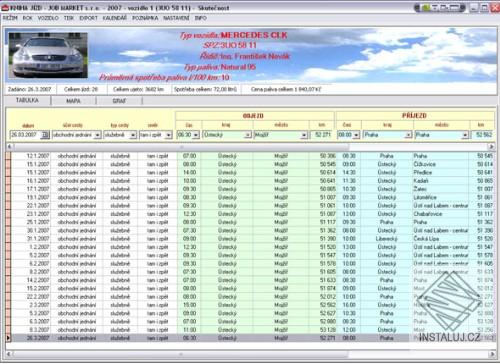Viewport: 500px width, 364px height.
Task: Click the 50 306 departure km cell
Action: tap(323, 156)
